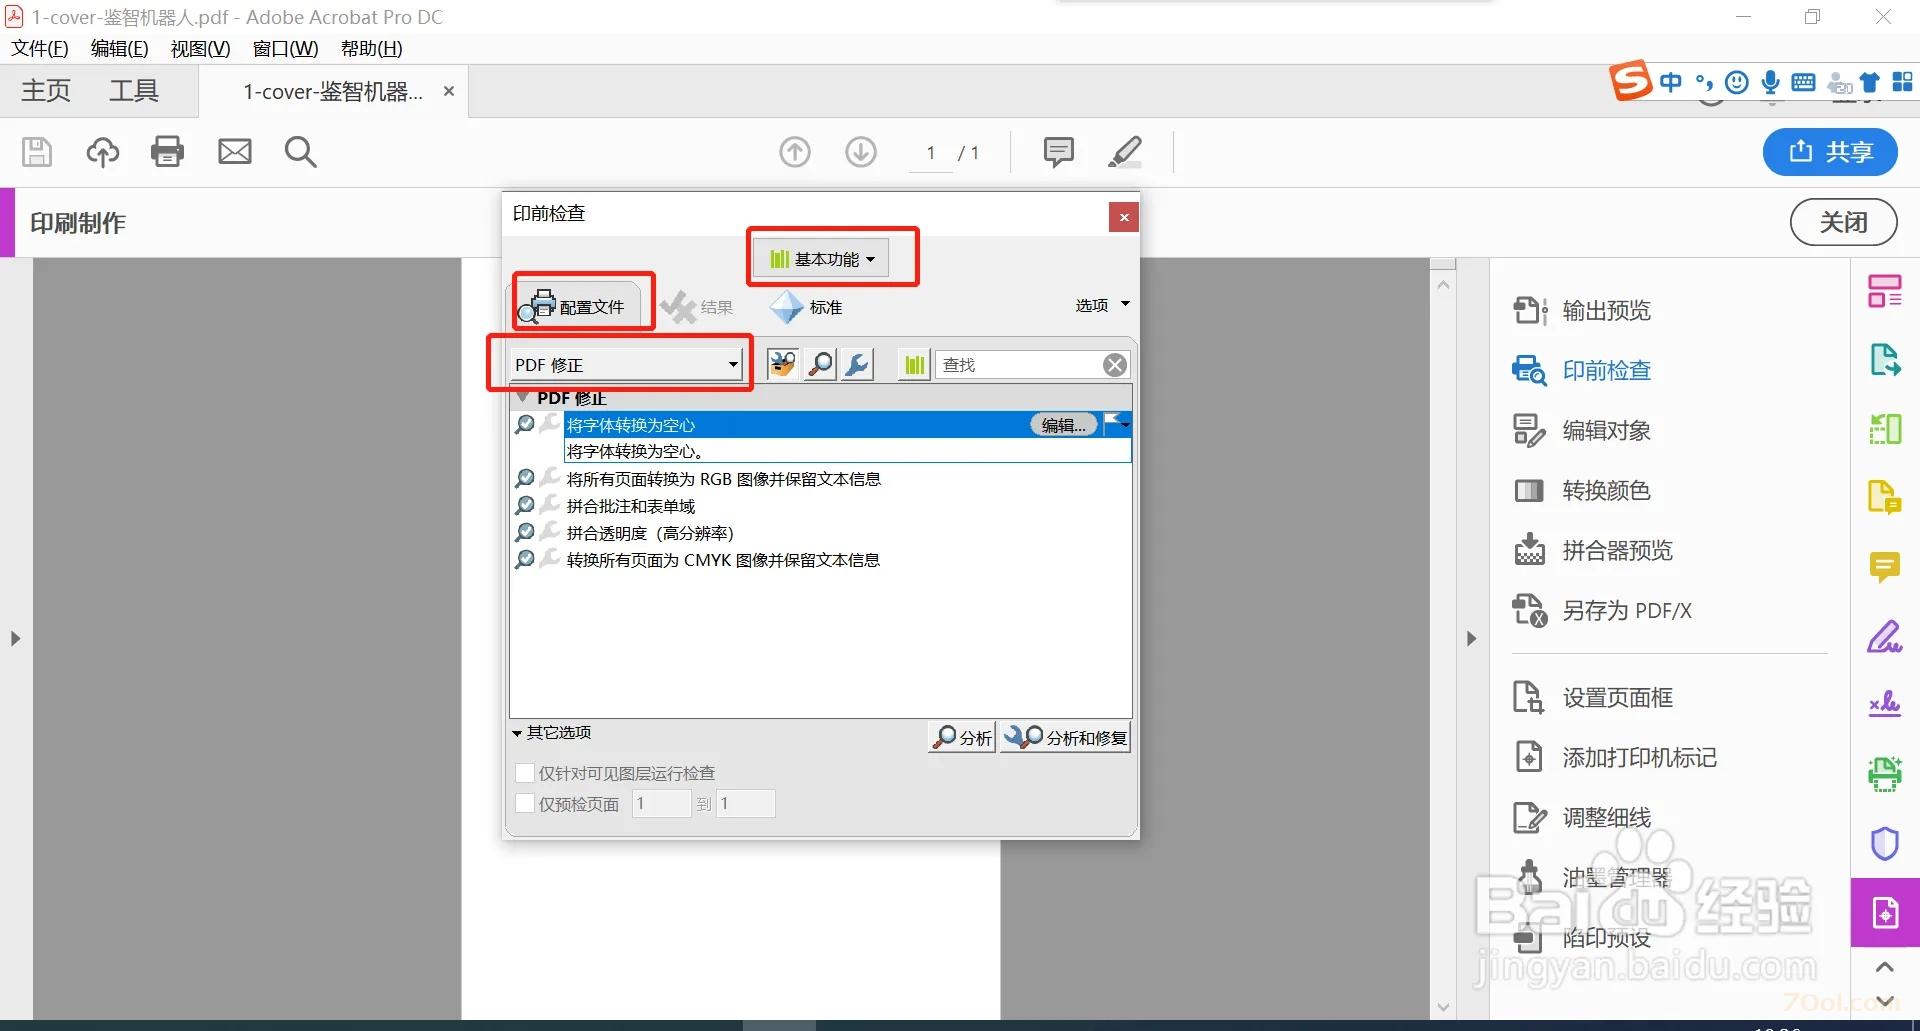Open 另存为 PDF/X tool
This screenshot has width=1920, height=1031.
coord(1601,611)
